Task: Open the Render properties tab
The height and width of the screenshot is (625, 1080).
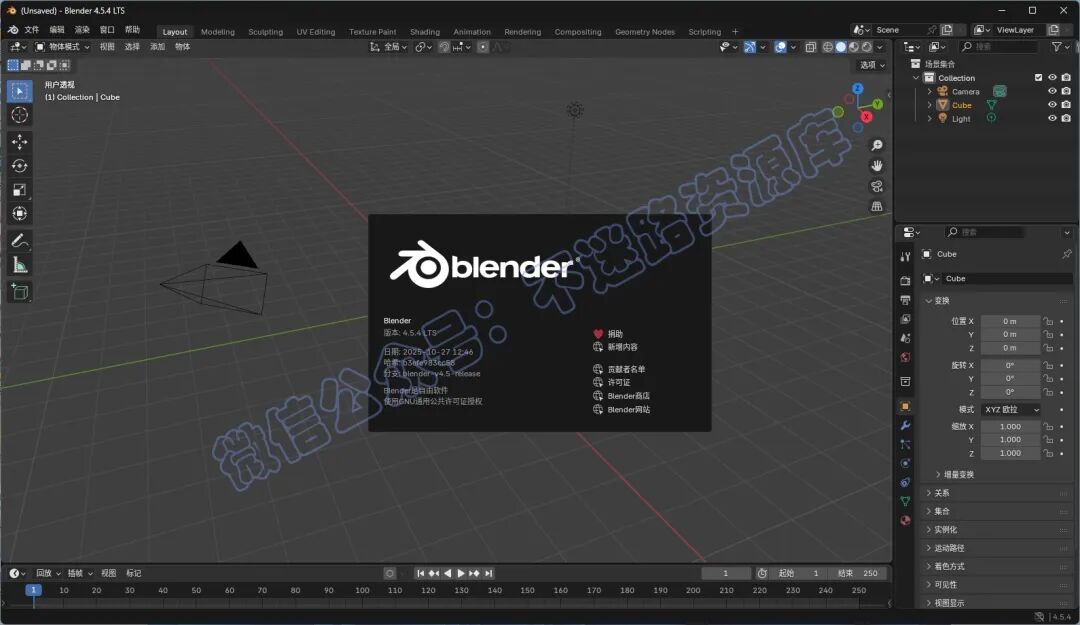Action: [905, 280]
